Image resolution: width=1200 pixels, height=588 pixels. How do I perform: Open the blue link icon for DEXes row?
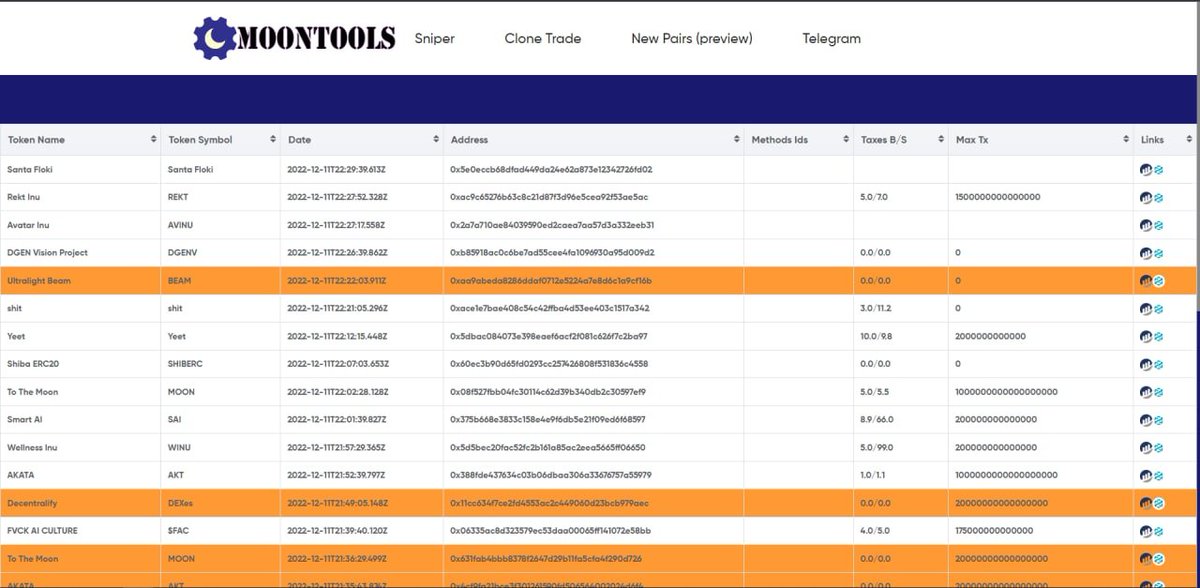click(1158, 503)
